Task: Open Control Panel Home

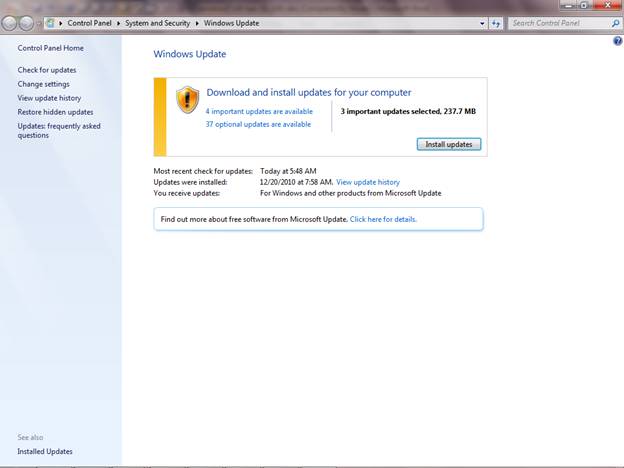Action: pos(51,48)
